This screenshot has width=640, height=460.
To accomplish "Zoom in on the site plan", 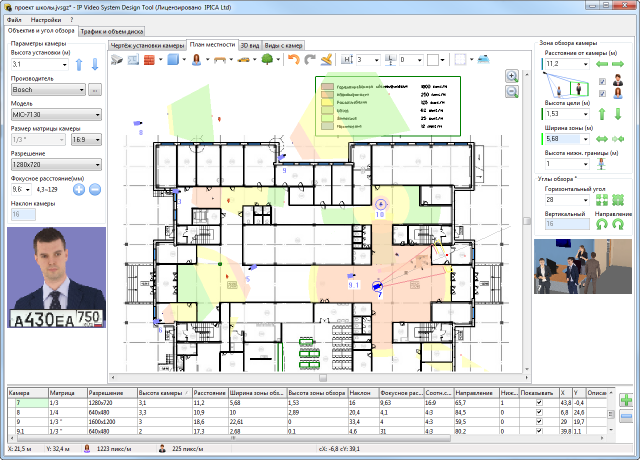I will pos(512,76).
